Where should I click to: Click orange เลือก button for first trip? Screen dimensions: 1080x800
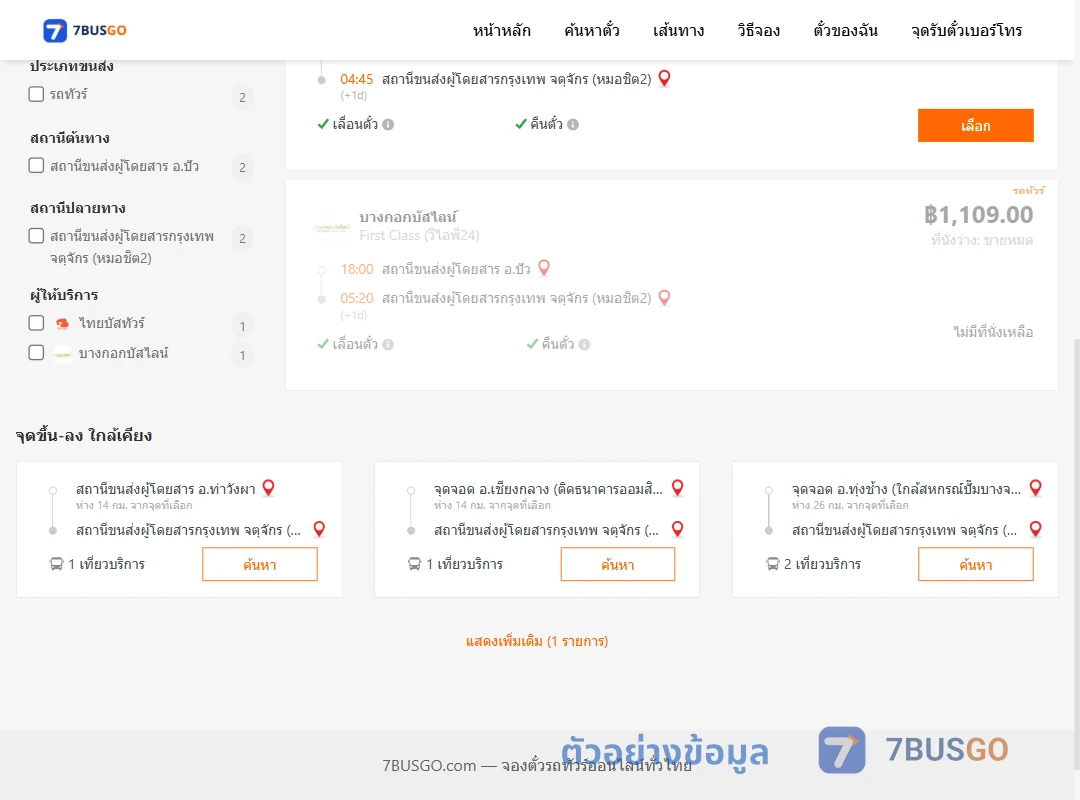tap(975, 125)
